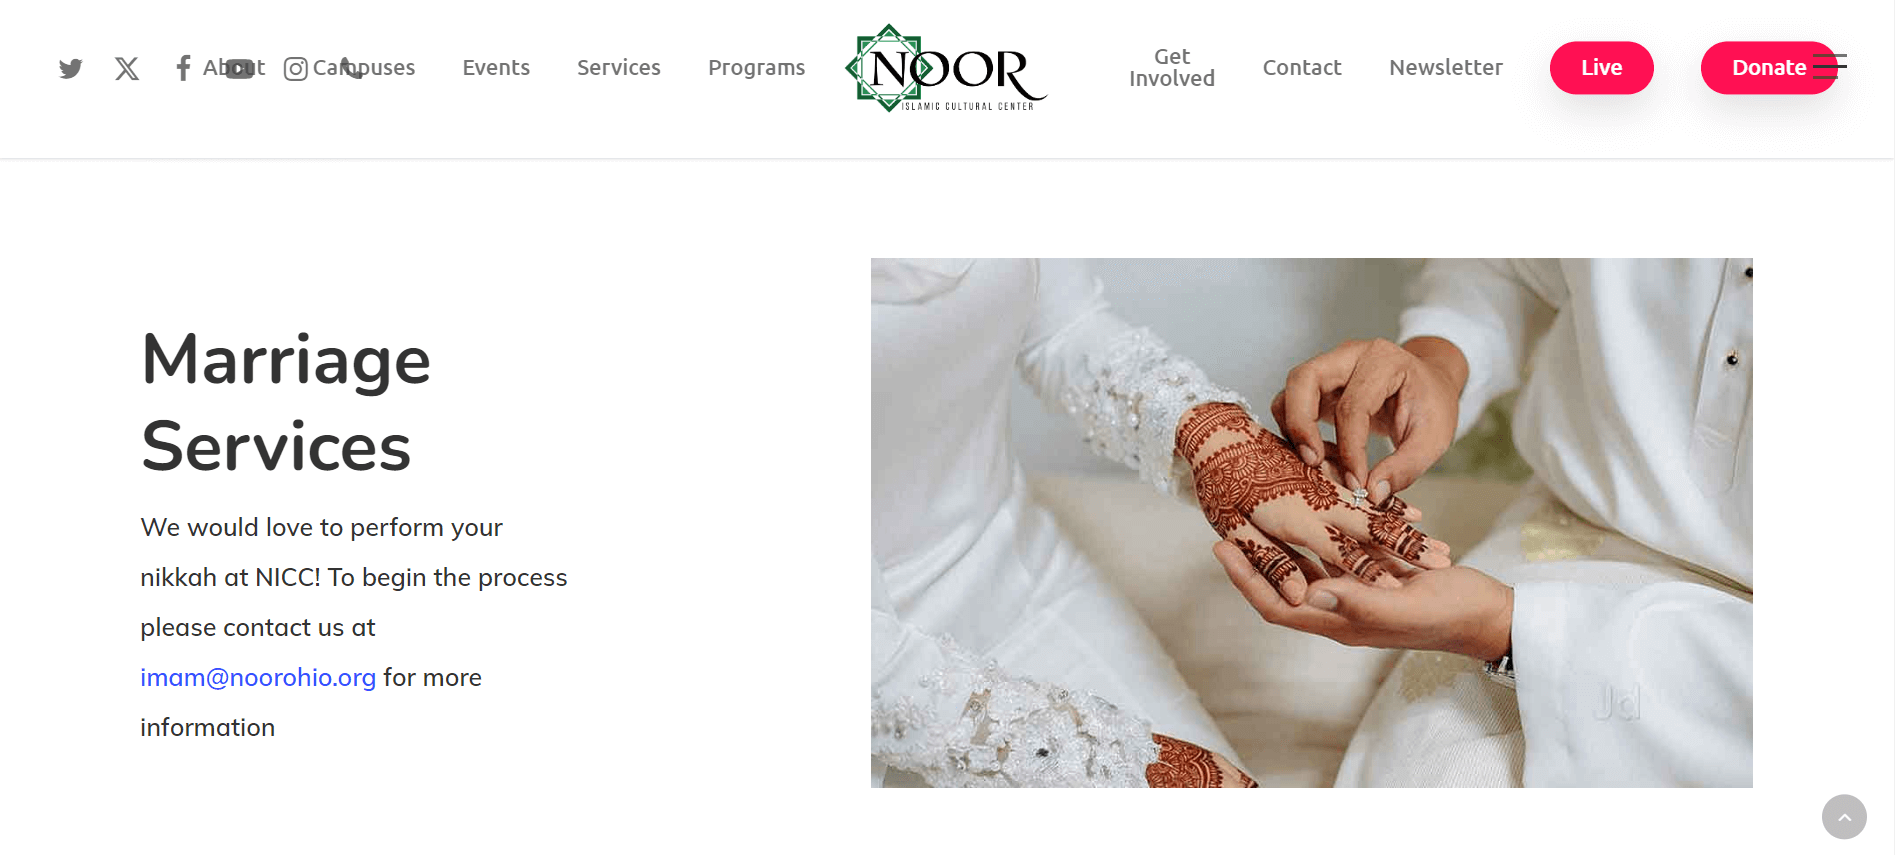Viewport: 1895px width, 855px height.
Task: Open the YouTube channel icon
Action: pos(239,69)
